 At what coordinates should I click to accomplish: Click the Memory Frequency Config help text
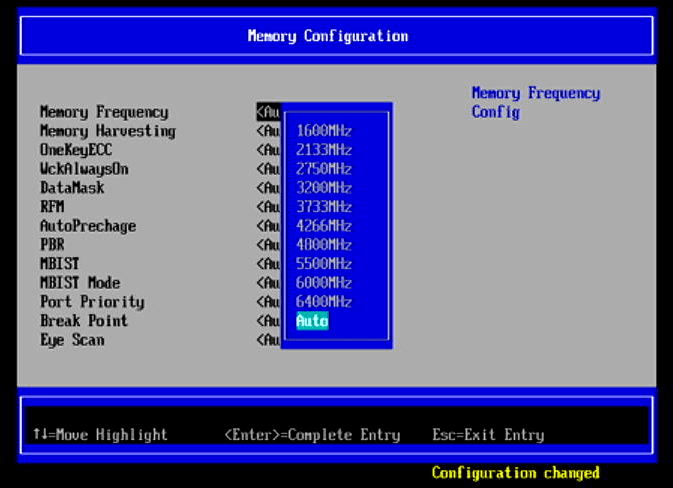coord(536,103)
